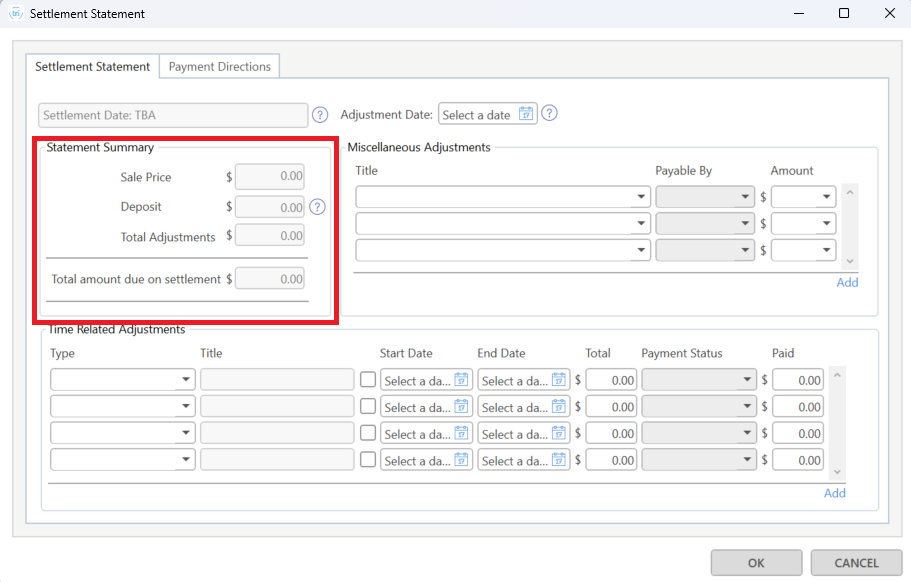Click help icon next to Settlement Date
This screenshot has height=582, width=911.
pyautogui.click(x=320, y=114)
